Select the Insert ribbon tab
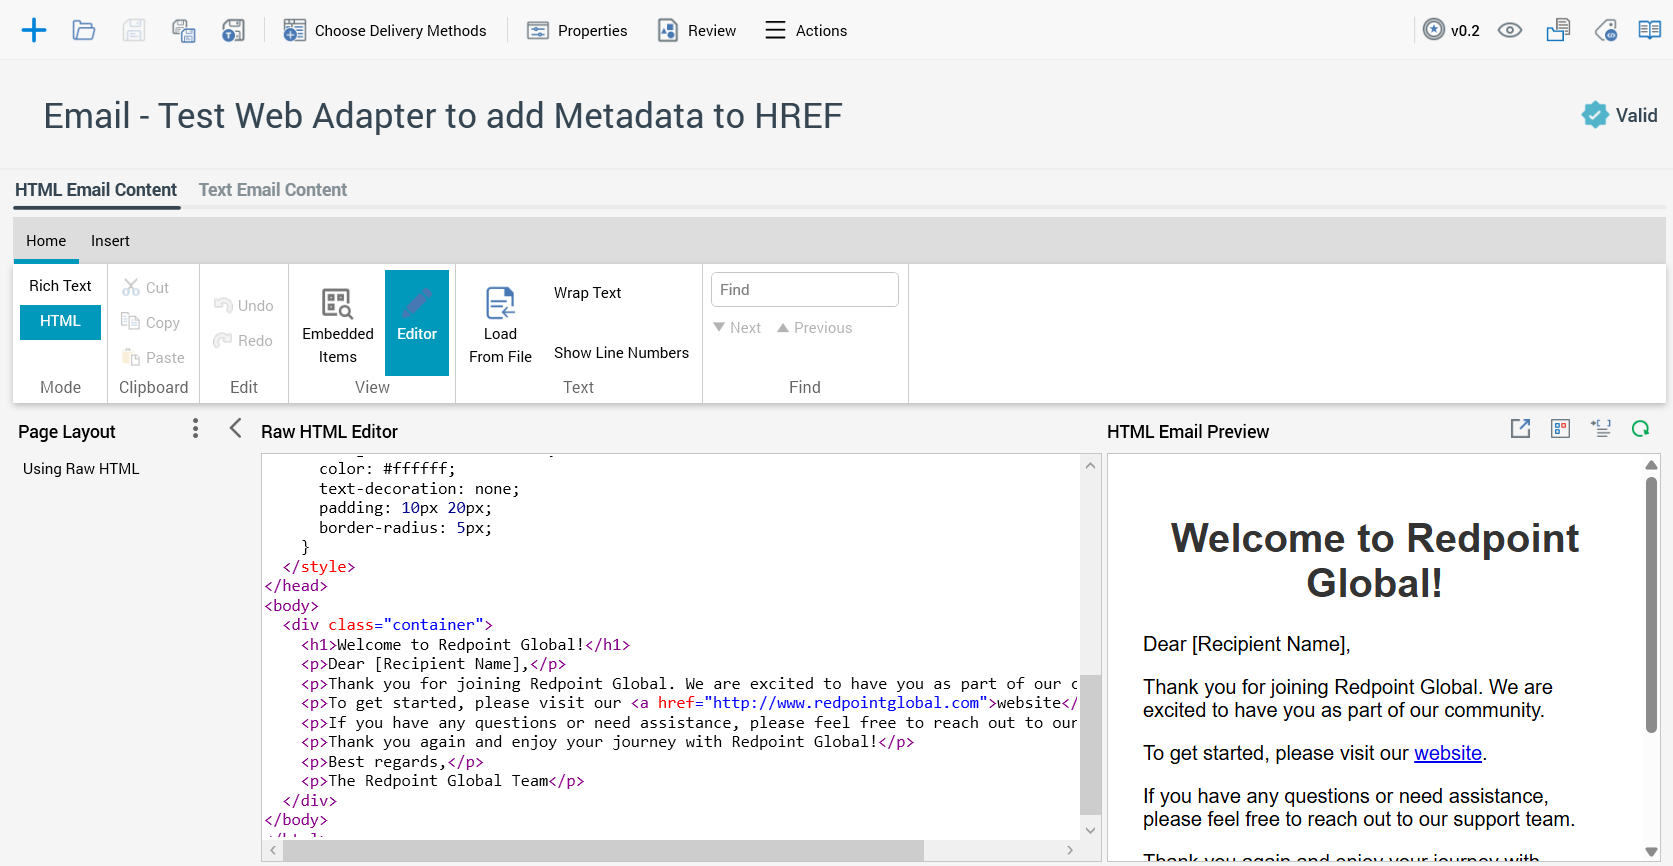 [110, 241]
